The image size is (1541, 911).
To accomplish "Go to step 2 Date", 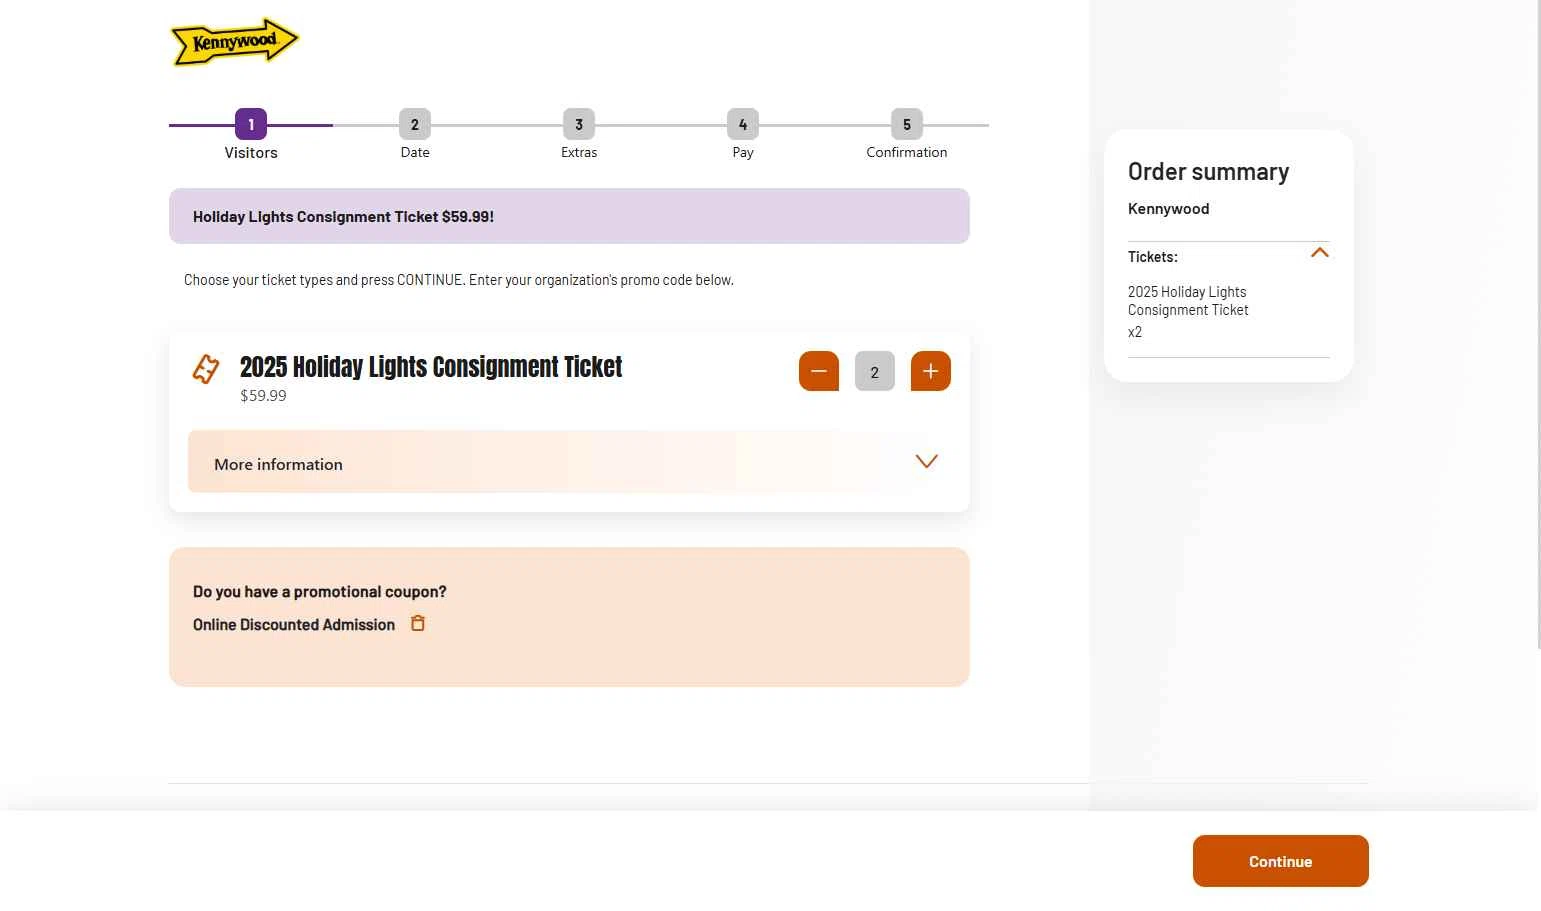I will pyautogui.click(x=415, y=124).
